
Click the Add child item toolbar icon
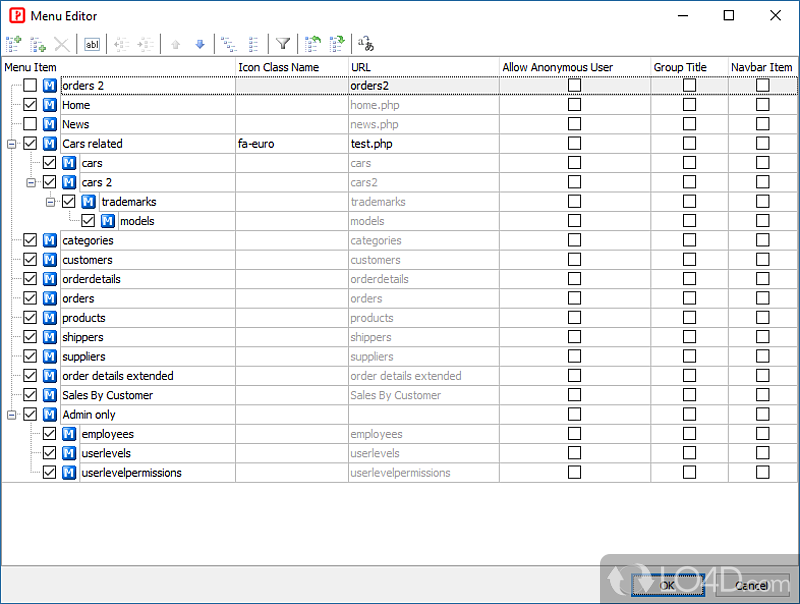pos(38,44)
